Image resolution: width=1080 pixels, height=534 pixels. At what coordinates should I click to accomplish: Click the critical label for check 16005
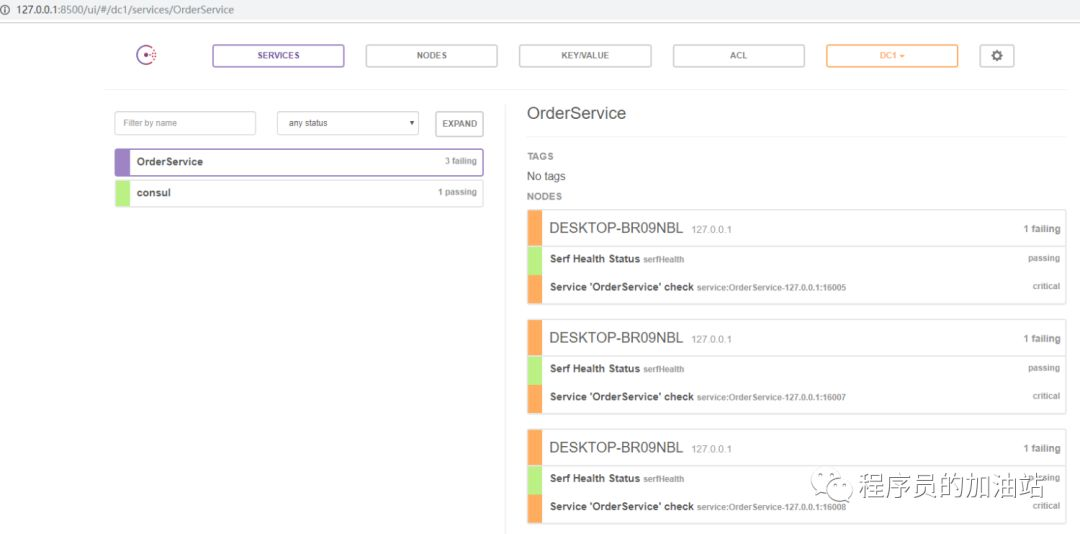[x=1046, y=286]
